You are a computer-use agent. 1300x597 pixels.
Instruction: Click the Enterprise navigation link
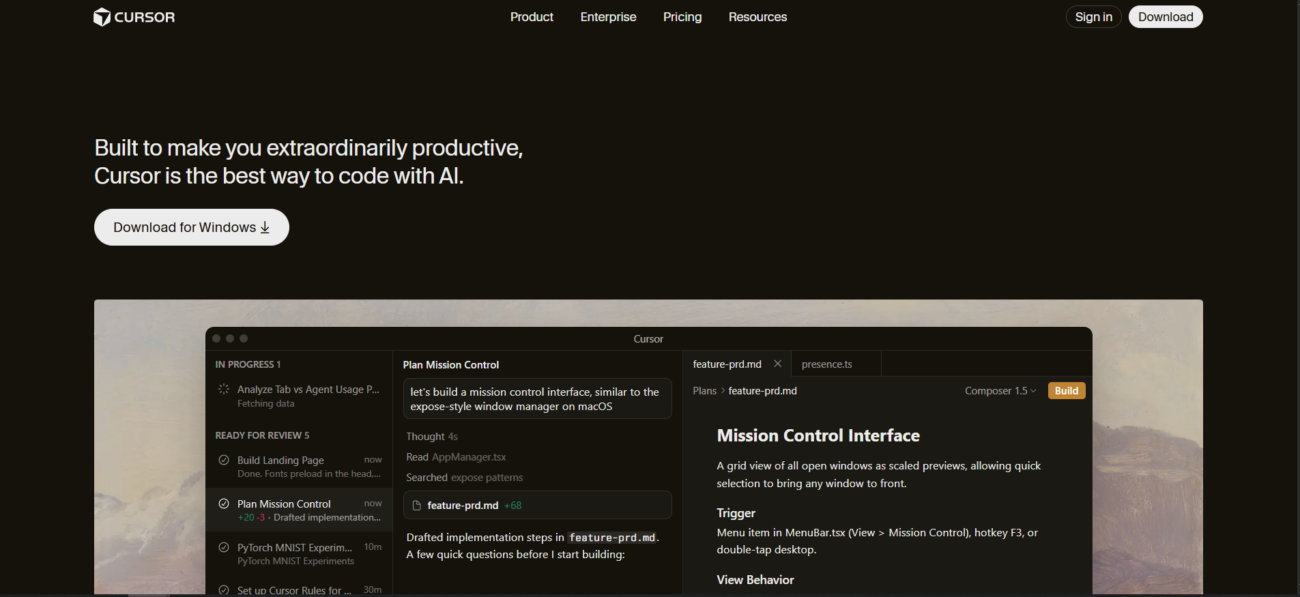point(608,17)
